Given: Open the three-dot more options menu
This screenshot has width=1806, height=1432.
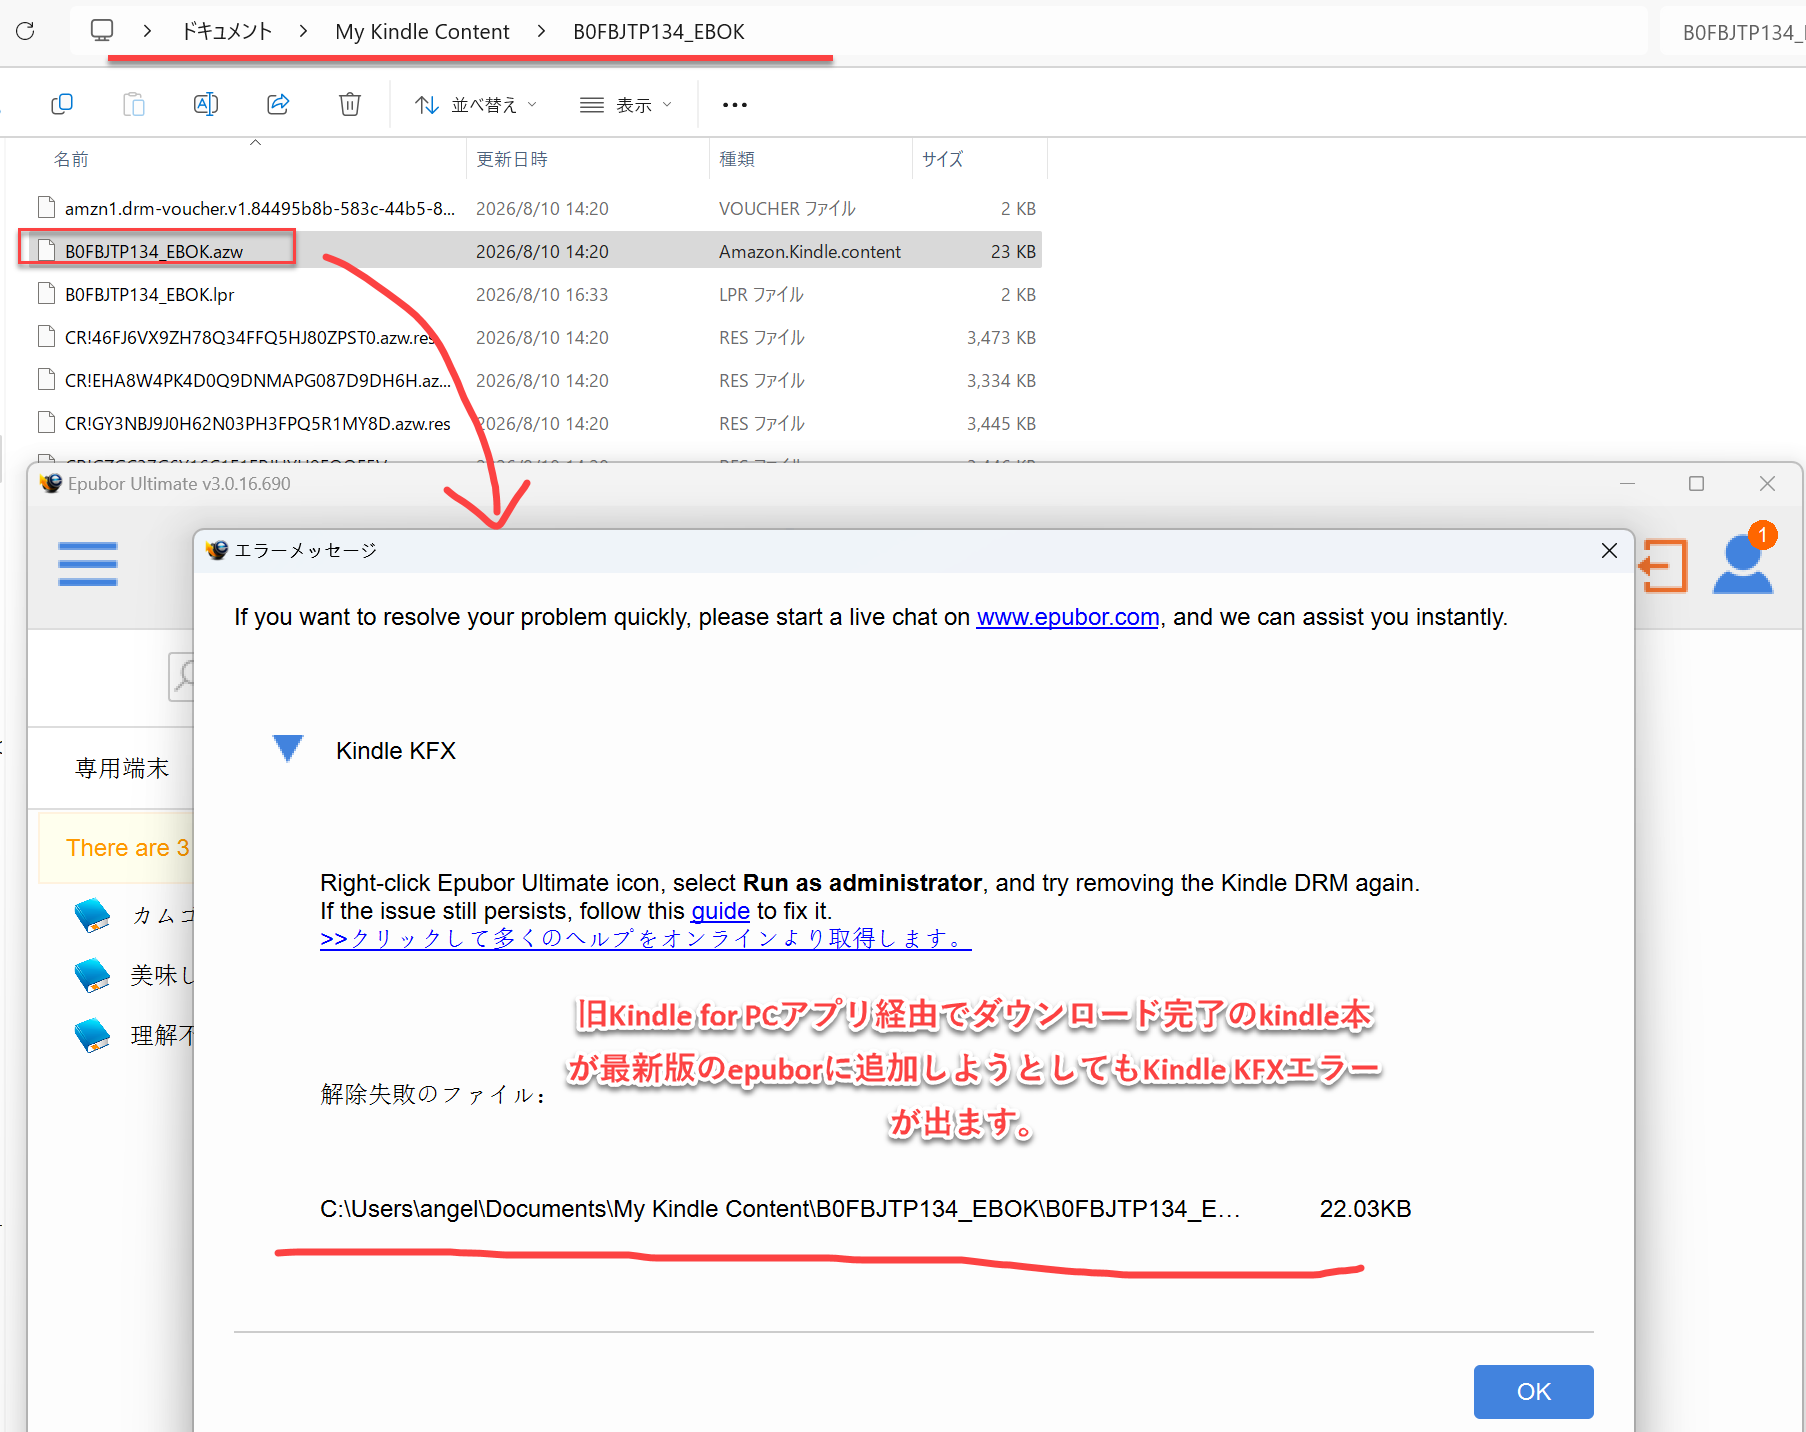Looking at the screenshot, I should [x=735, y=104].
